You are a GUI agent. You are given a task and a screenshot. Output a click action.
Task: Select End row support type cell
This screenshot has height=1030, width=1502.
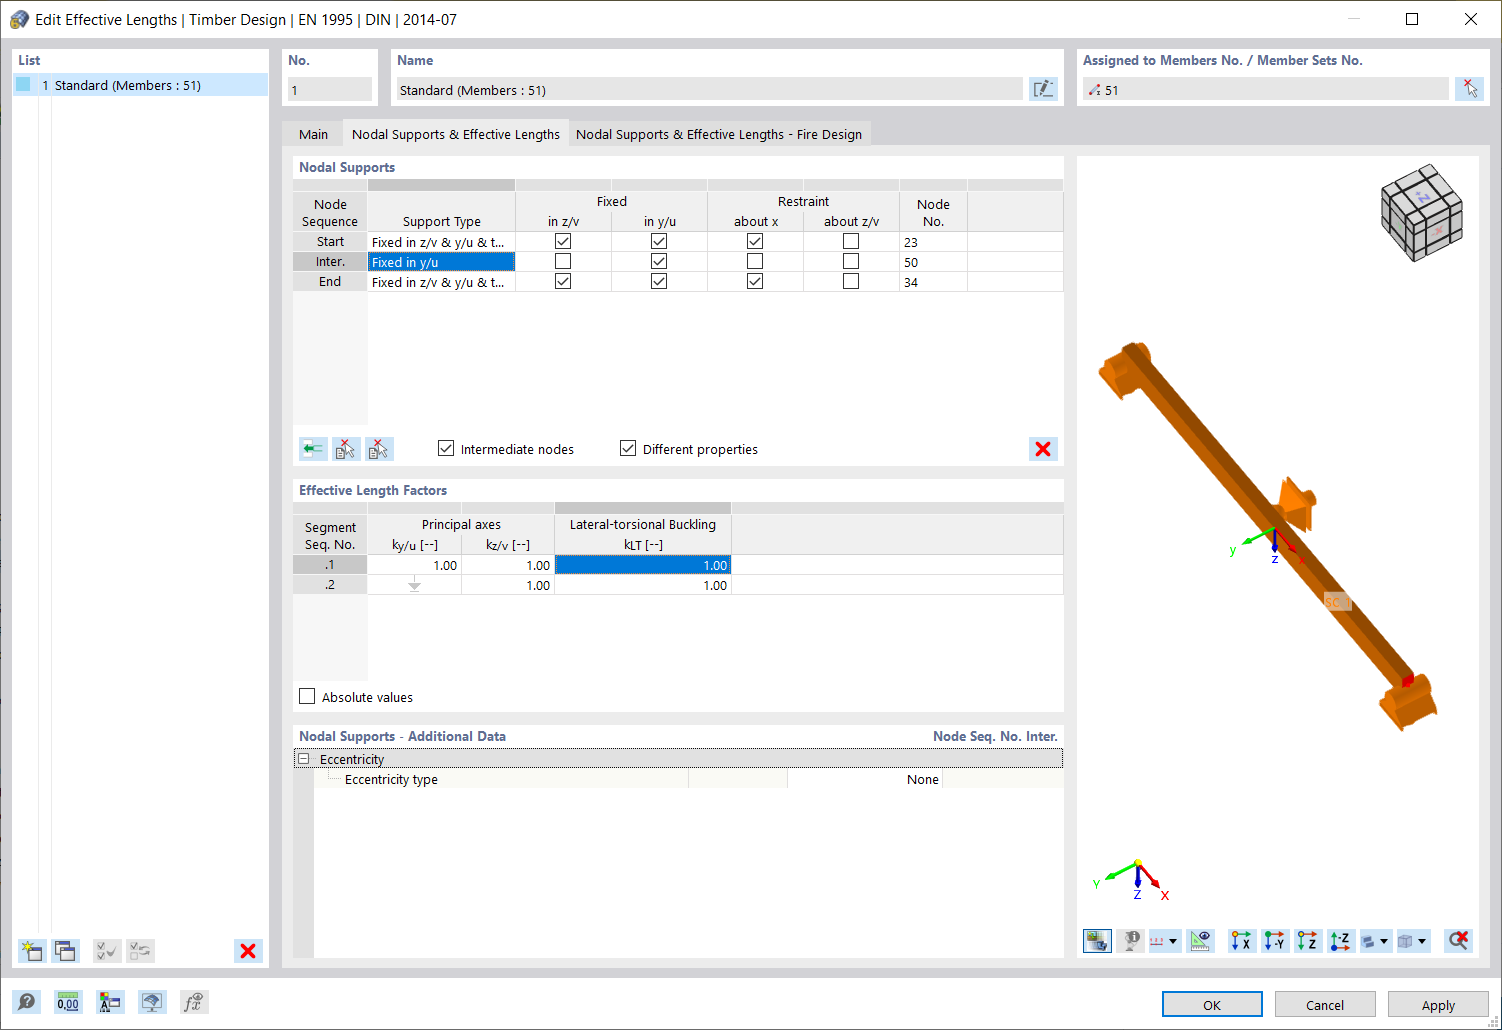pos(441,282)
